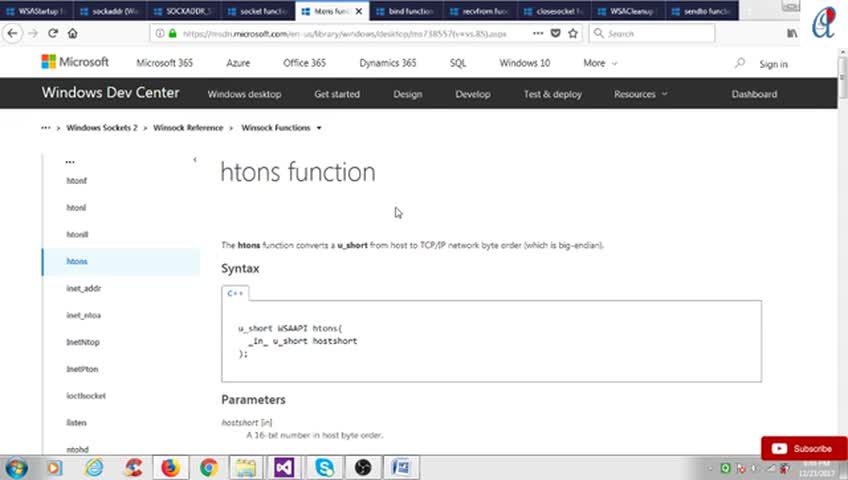Close the htons function tab
This screenshot has width=848, height=480.
click(x=359, y=11)
